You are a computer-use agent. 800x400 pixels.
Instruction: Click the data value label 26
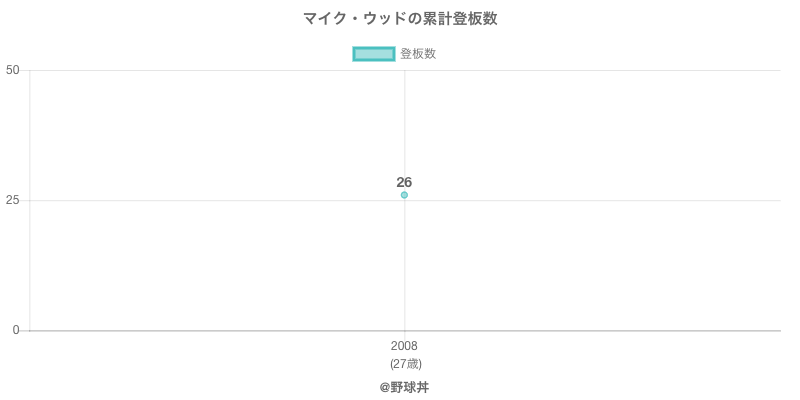(x=404, y=182)
